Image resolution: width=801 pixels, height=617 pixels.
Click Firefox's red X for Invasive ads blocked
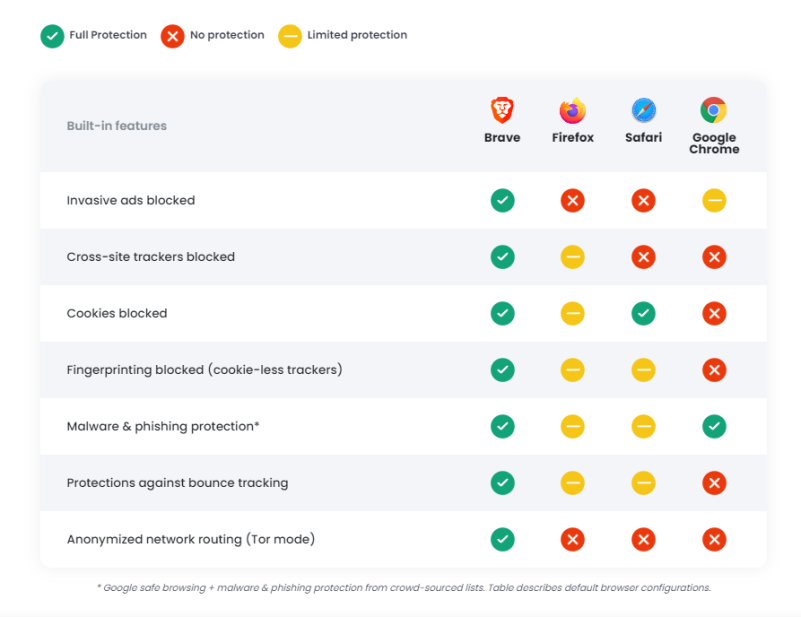[573, 200]
